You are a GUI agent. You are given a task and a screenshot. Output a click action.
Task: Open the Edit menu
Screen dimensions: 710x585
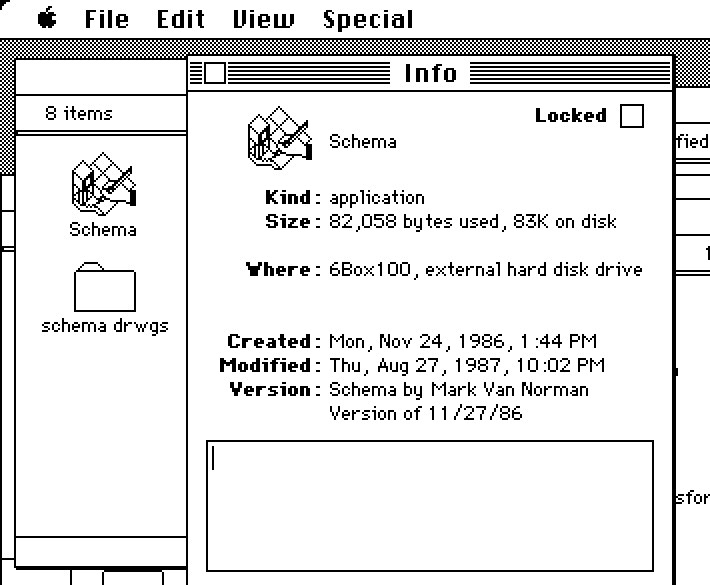tap(181, 19)
